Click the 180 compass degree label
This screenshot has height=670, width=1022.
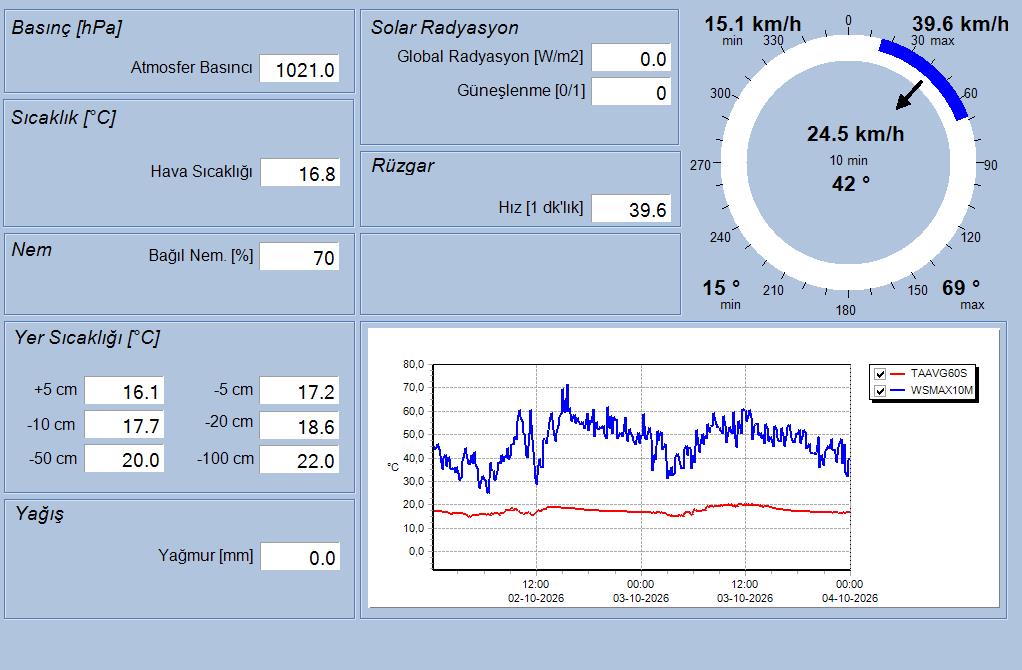pos(845,310)
